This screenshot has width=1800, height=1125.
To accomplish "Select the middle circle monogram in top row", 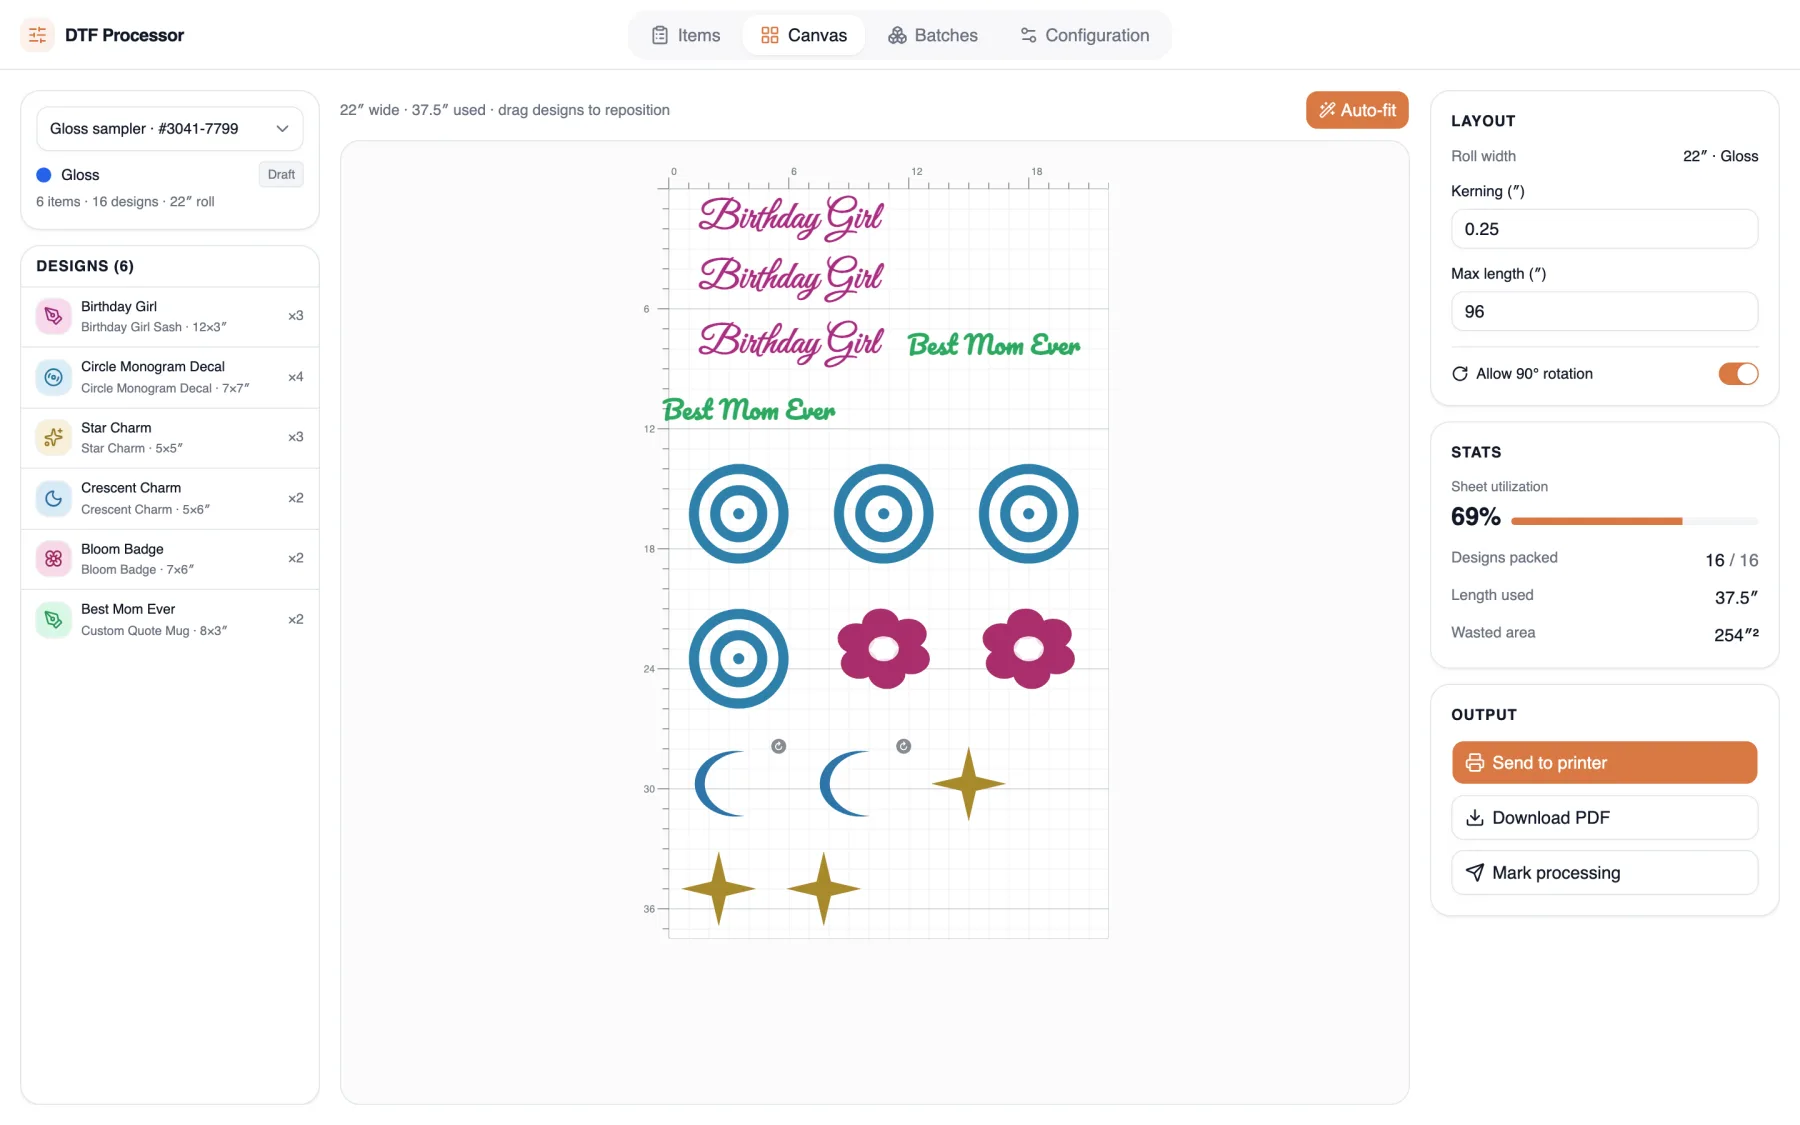I will tap(883, 514).
